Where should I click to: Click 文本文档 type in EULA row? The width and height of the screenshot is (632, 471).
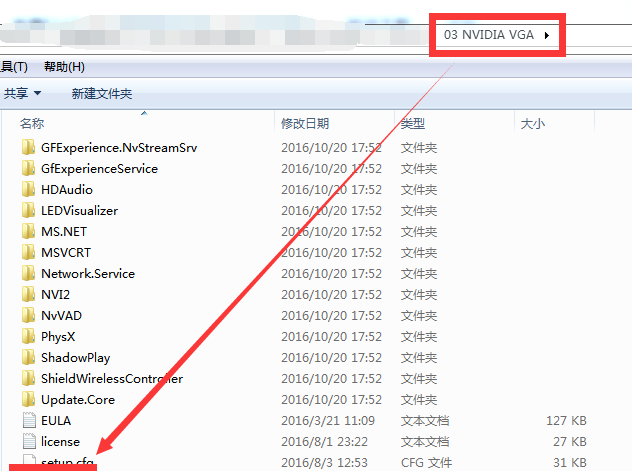tap(425, 421)
